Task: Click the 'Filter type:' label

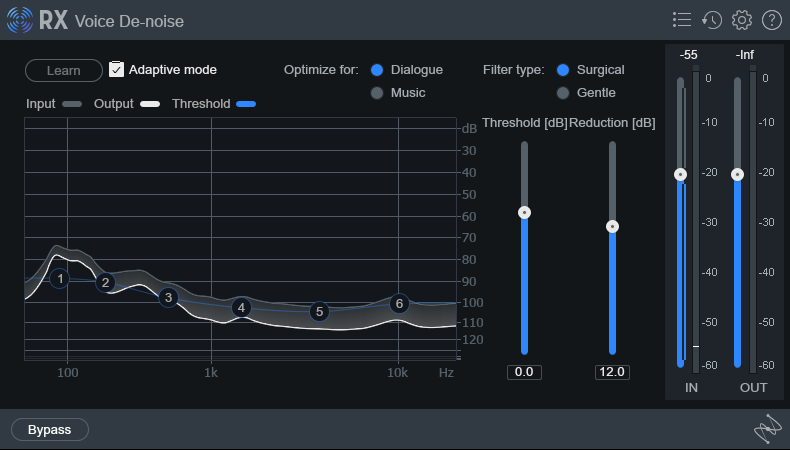Action: [513, 70]
